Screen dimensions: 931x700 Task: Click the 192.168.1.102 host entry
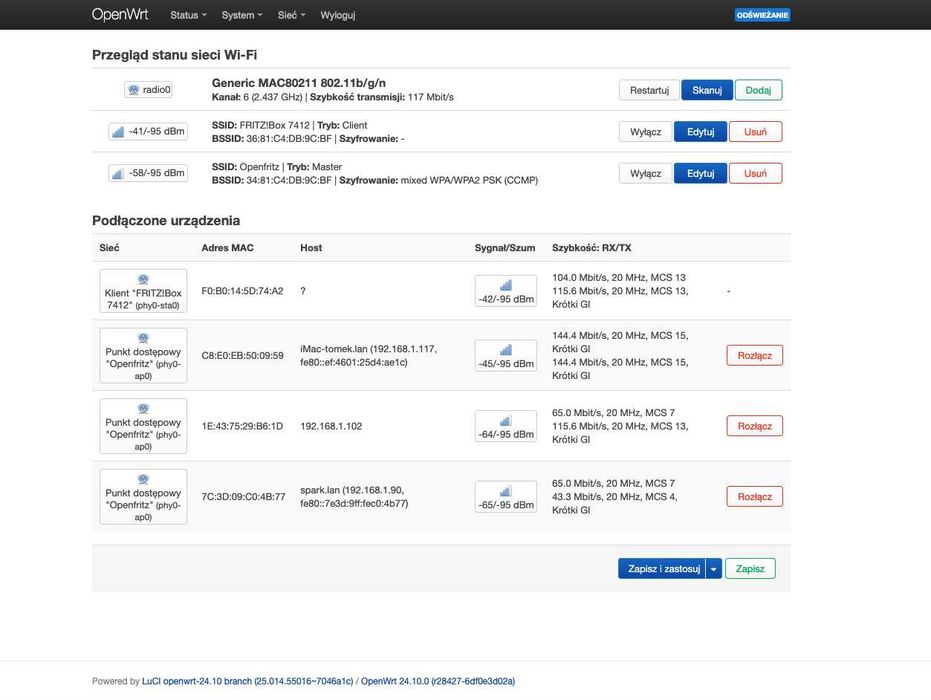[331, 426]
